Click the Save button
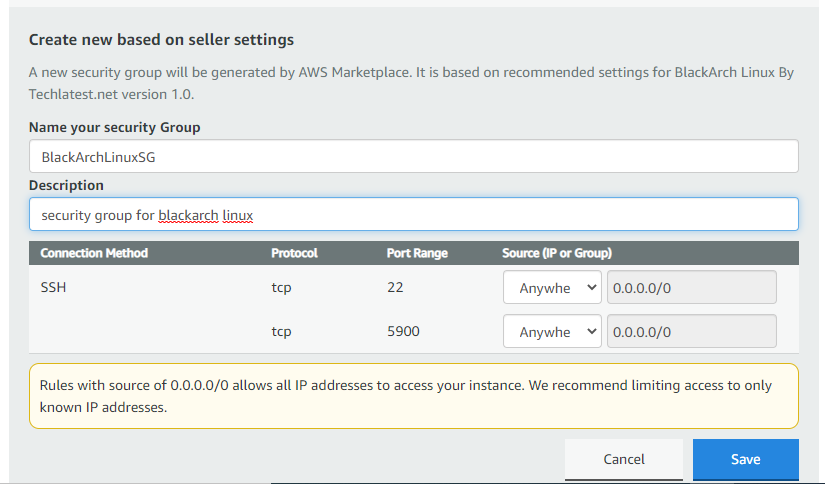Viewport: 825px width, 484px height. coord(745,459)
